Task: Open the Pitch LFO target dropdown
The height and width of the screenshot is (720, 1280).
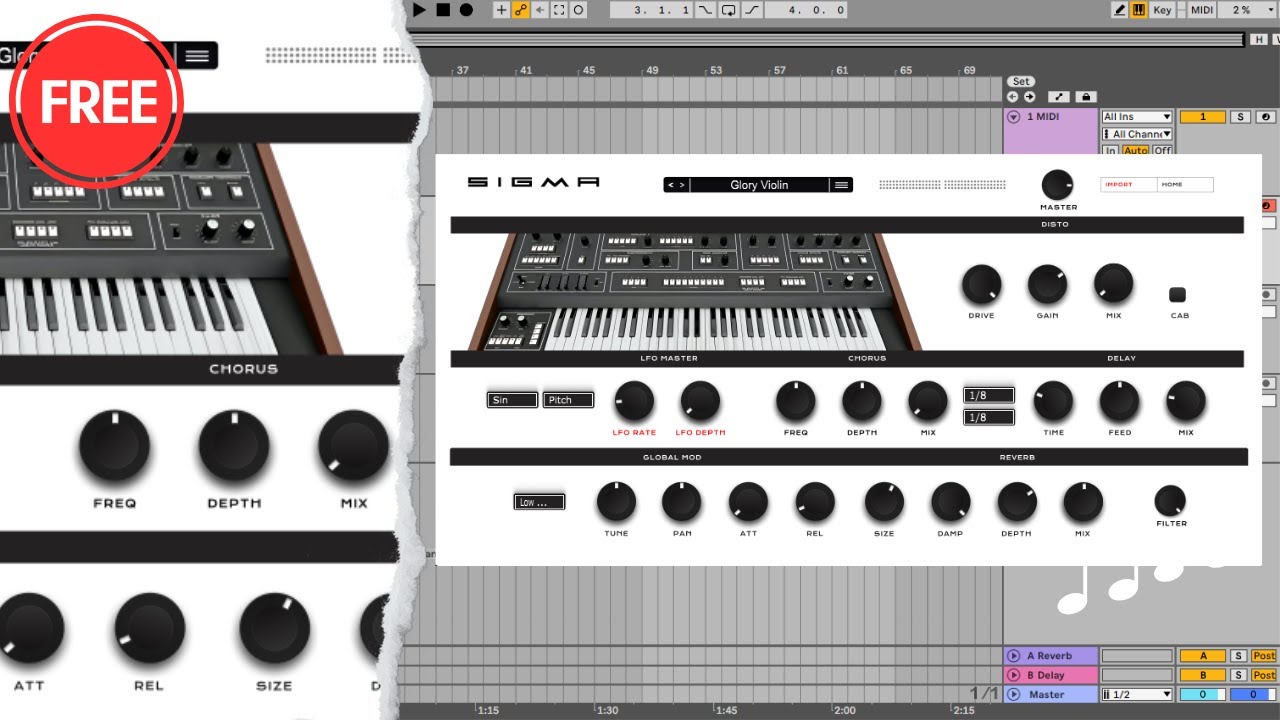Action: tap(568, 400)
